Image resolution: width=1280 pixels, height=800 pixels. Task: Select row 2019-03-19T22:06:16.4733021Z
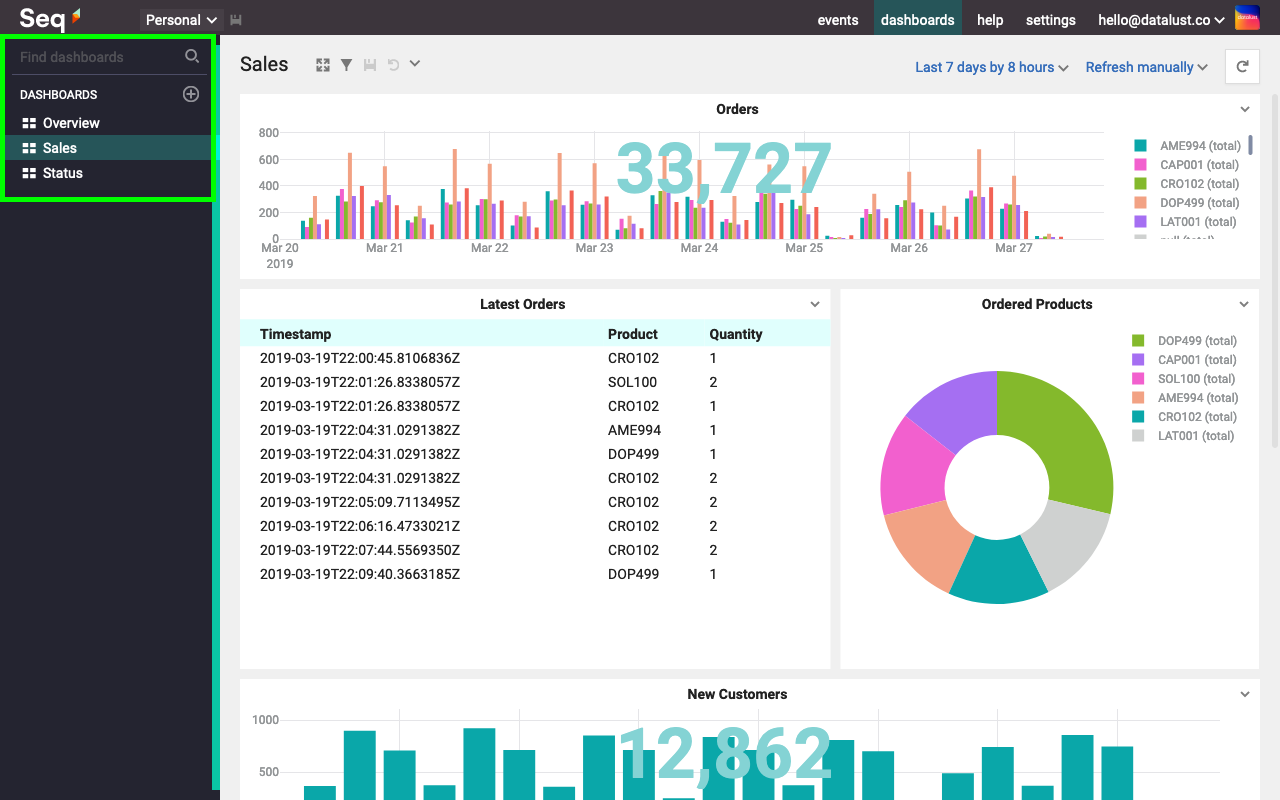(x=535, y=526)
